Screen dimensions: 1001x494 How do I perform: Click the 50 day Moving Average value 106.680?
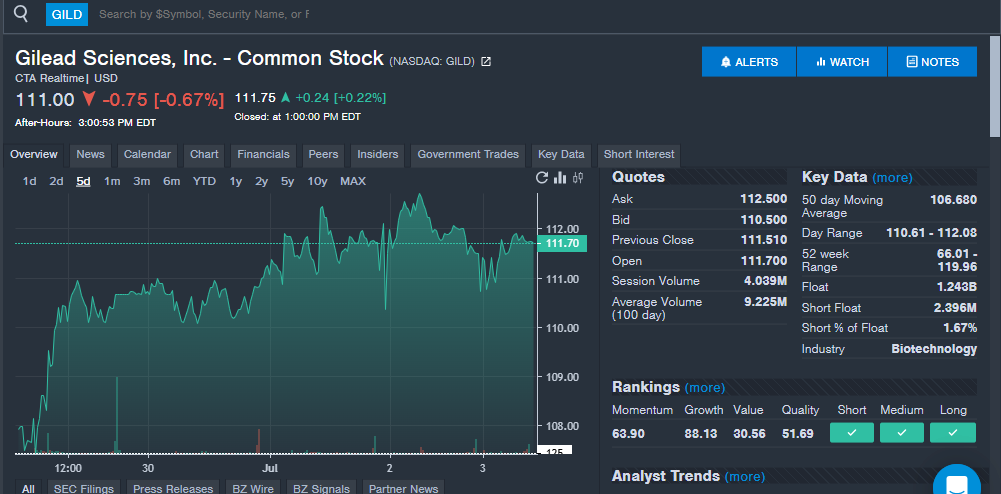953,200
